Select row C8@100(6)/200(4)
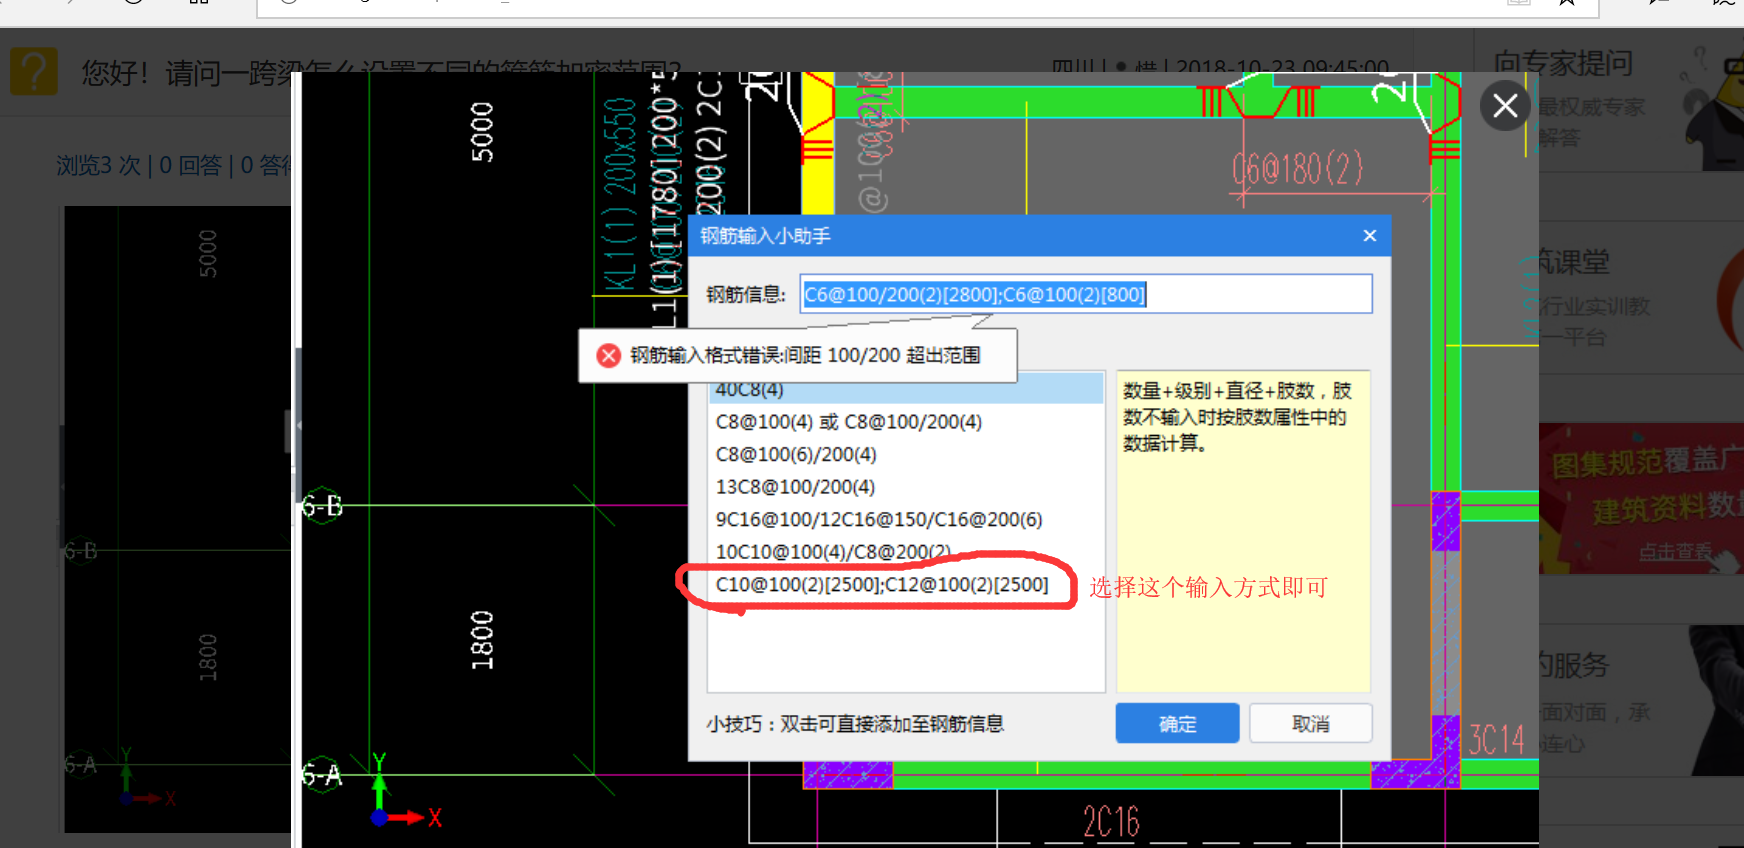This screenshot has height=848, width=1744. [x=905, y=454]
